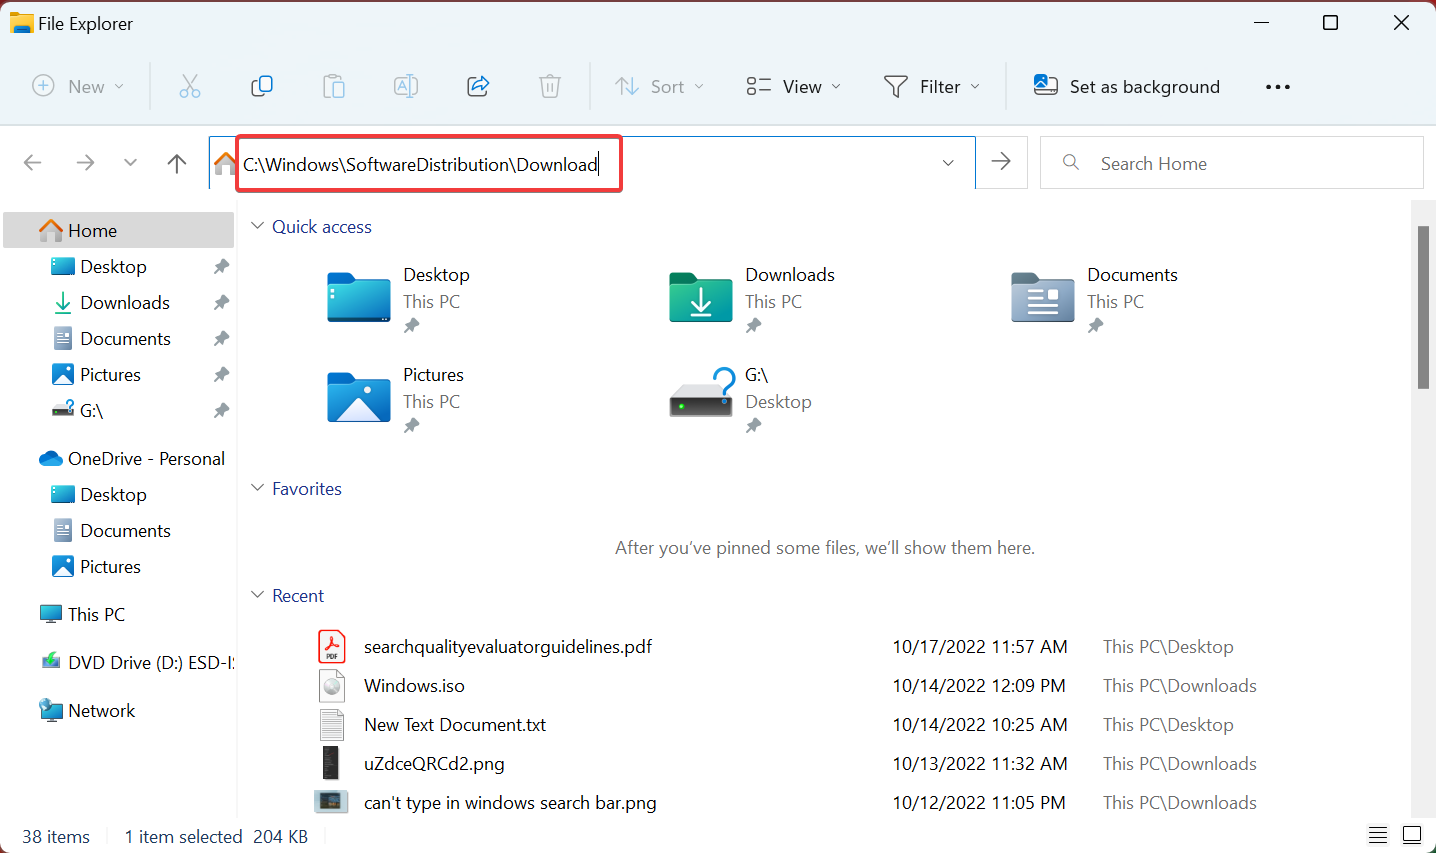
Task: Switch to details view in status bar
Action: pos(1378,835)
